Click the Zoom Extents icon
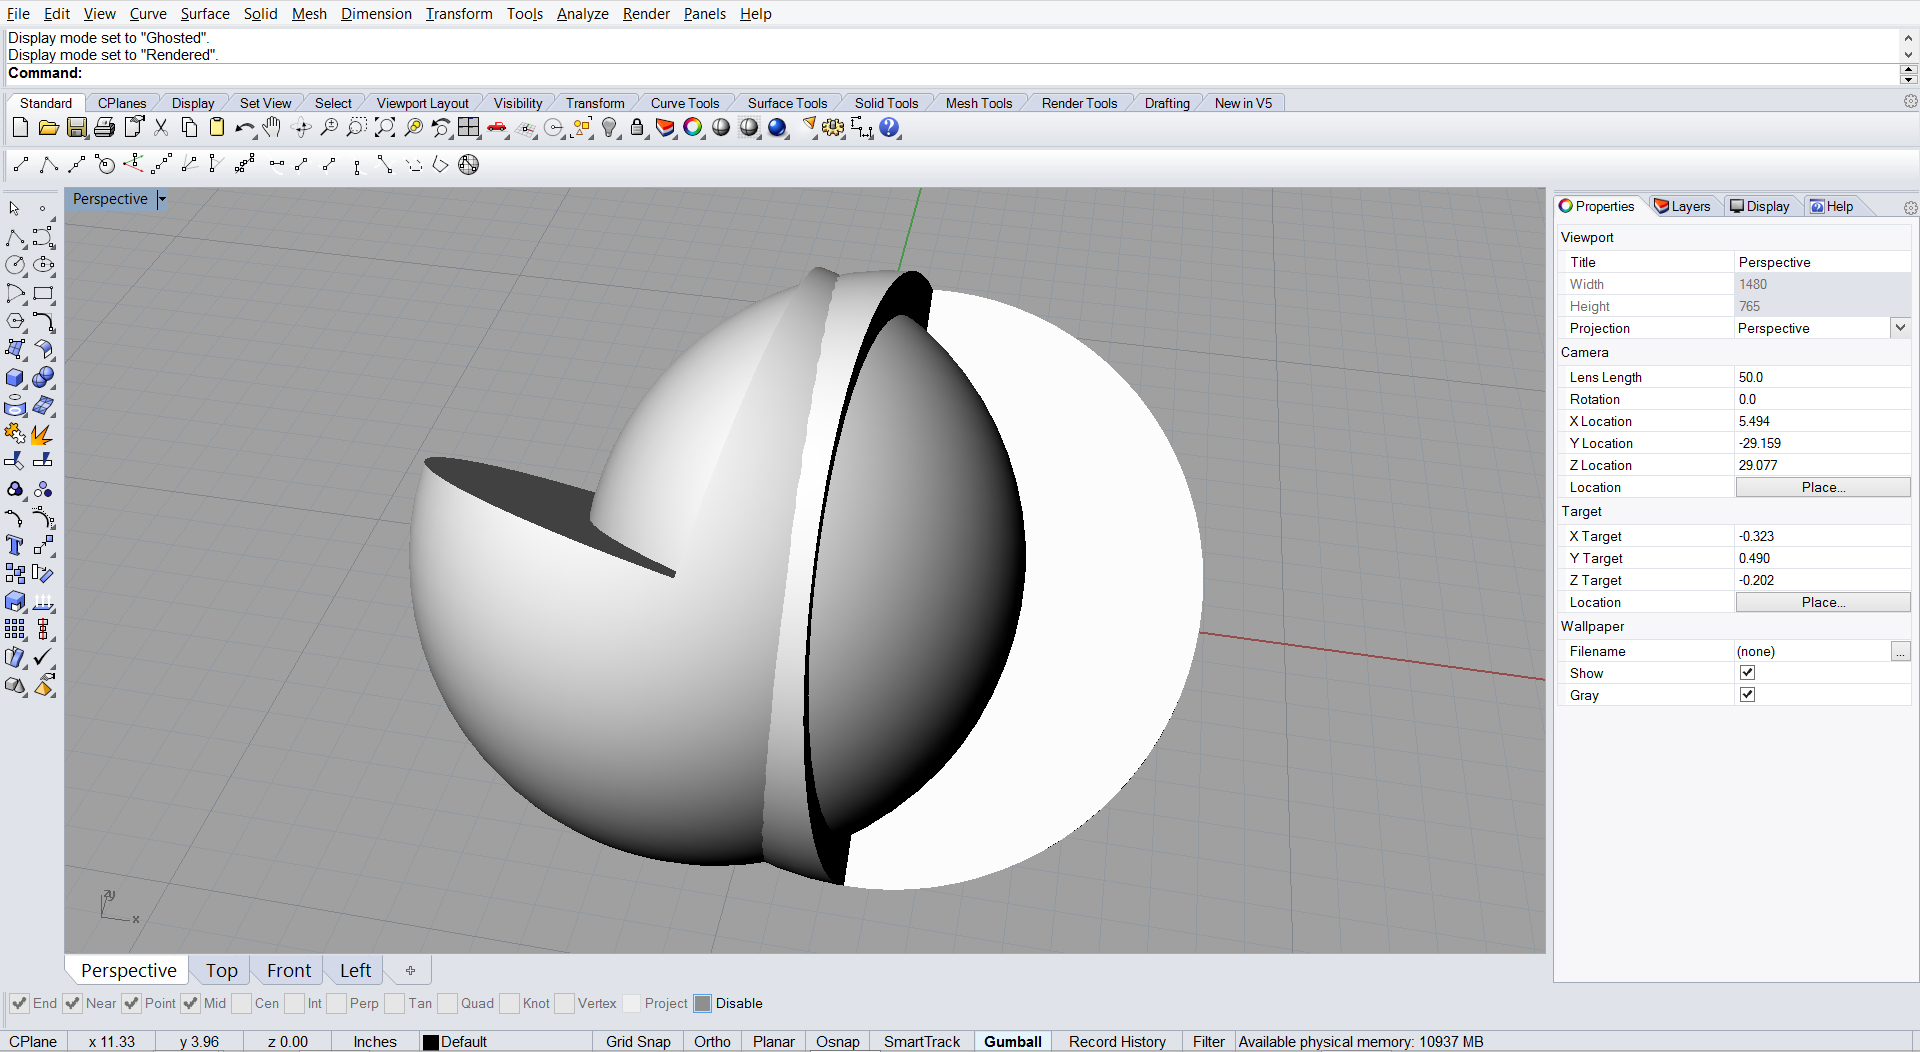Screen dimensions: 1920x1052 tap(384, 127)
